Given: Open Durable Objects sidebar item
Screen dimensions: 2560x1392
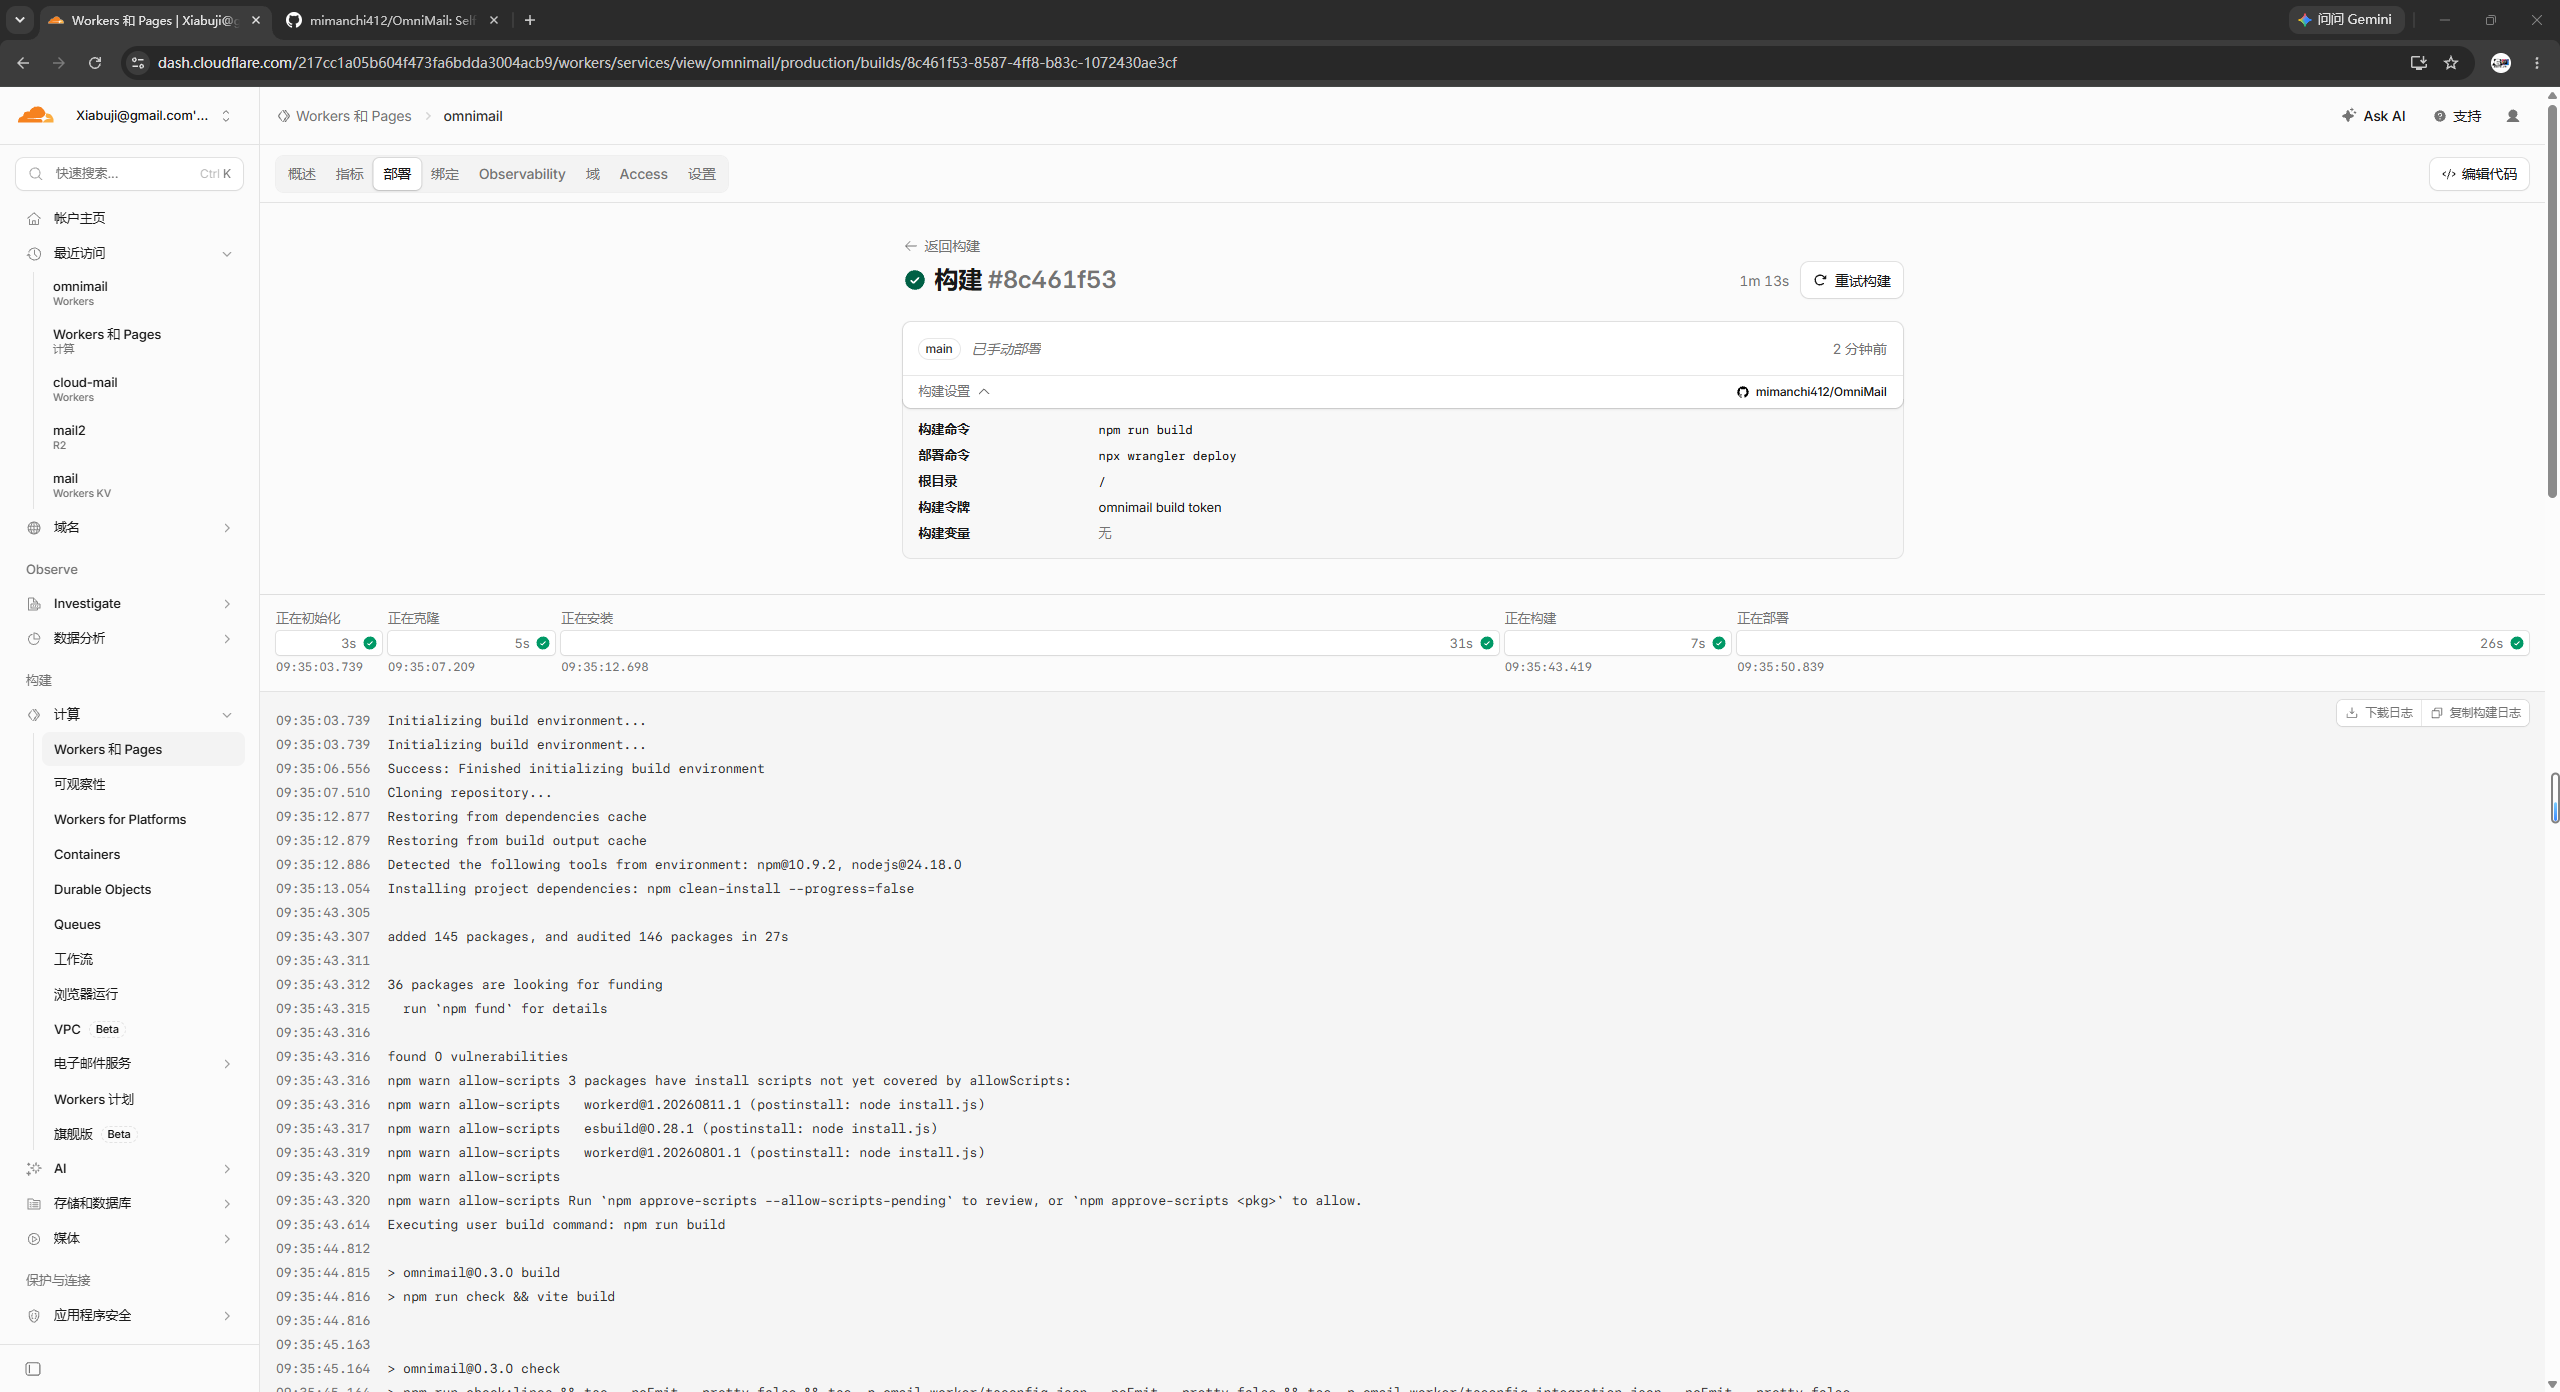Looking at the screenshot, I should pos(103,889).
